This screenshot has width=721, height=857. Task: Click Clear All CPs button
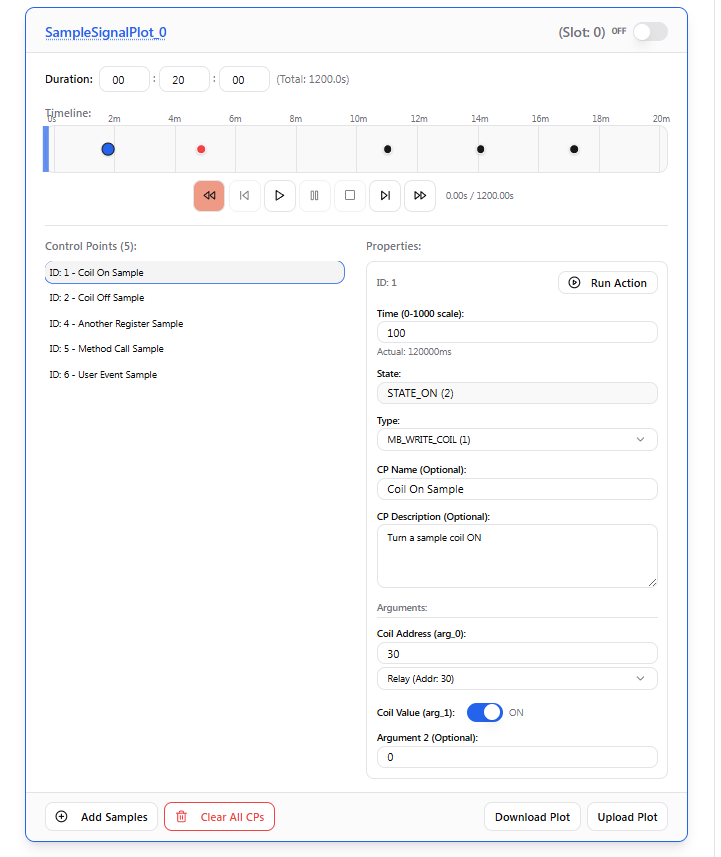click(219, 817)
